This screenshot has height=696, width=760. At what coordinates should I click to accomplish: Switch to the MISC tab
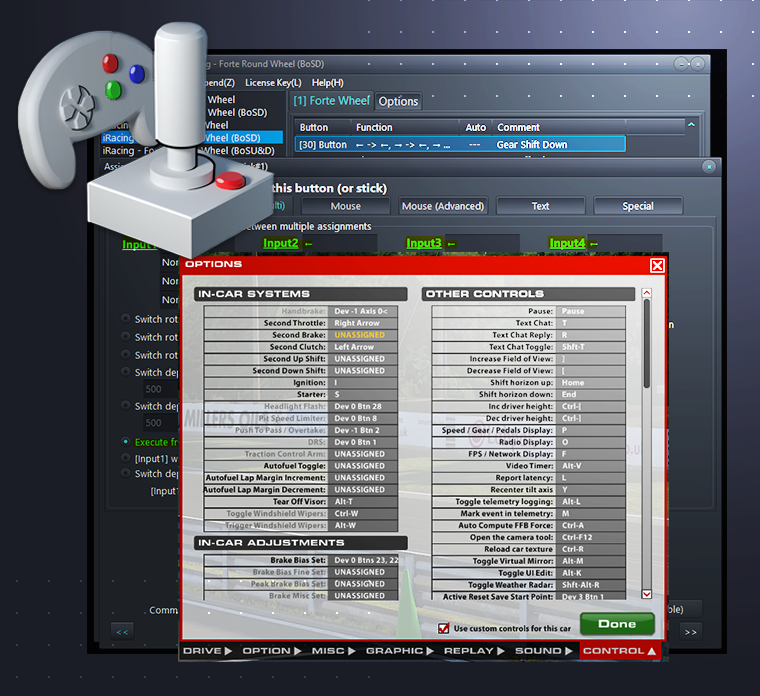click(333, 650)
